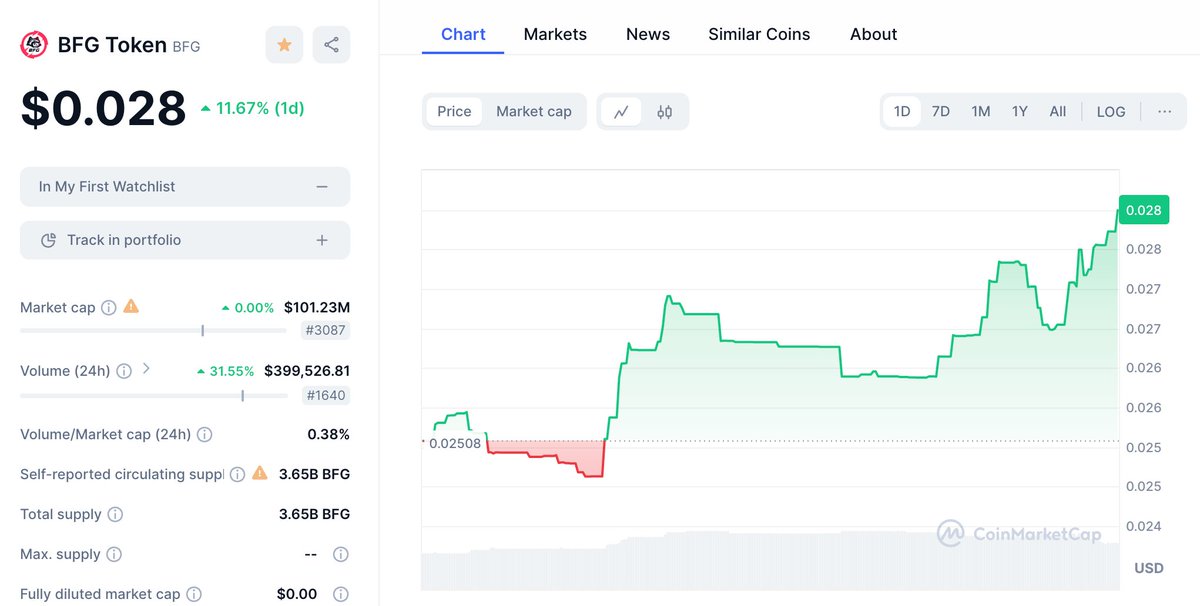Enable LOG scale on the chart

pyautogui.click(x=1110, y=111)
